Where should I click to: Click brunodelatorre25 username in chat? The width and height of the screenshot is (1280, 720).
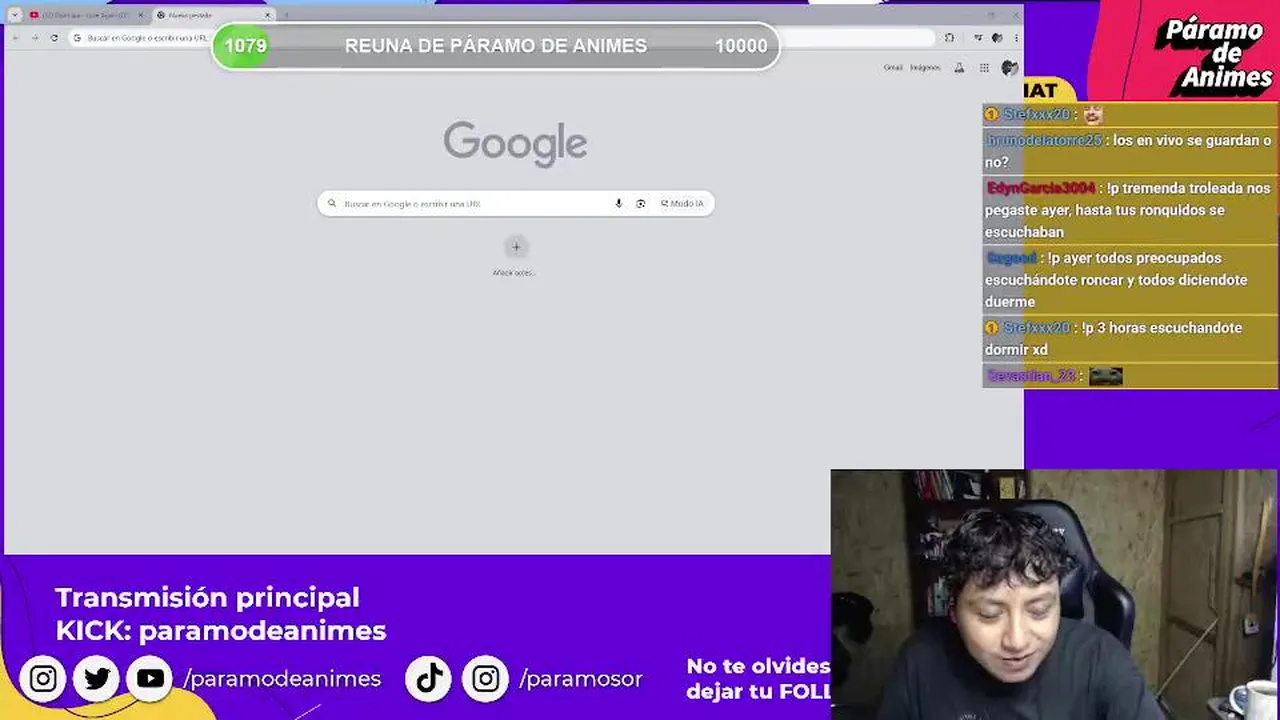pos(1044,140)
